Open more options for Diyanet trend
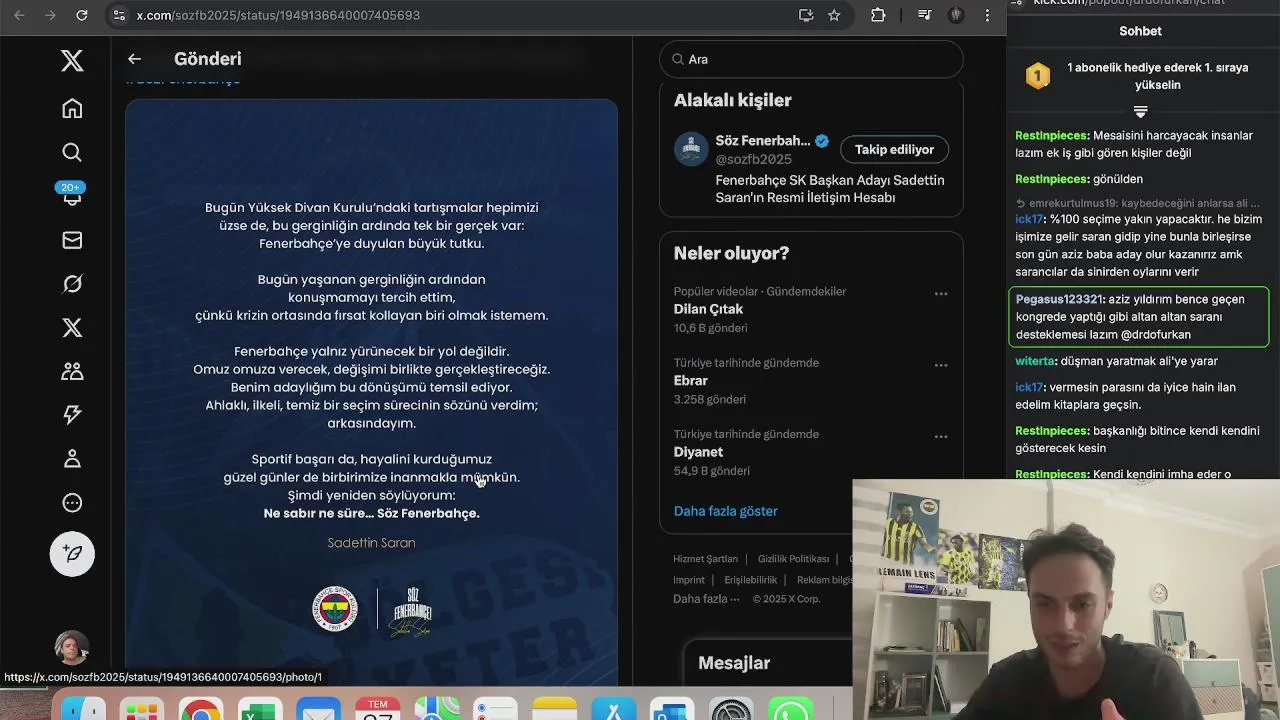 pos(941,436)
